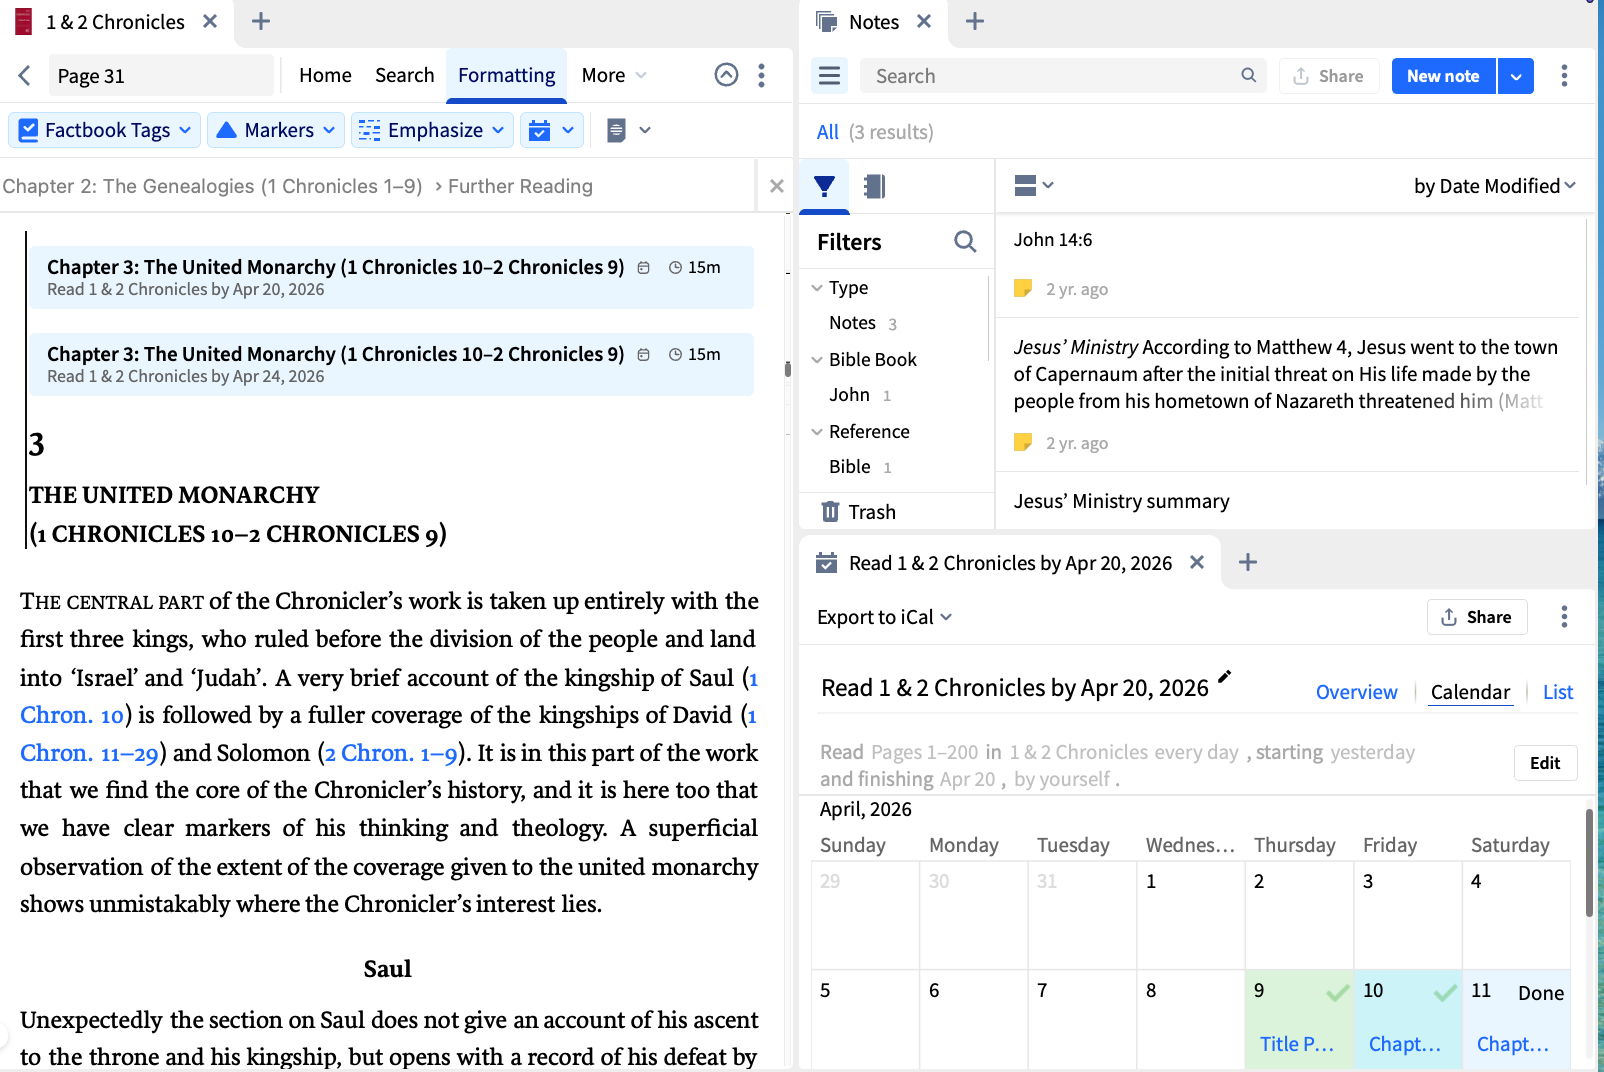Open the book panel kebab menu

click(762, 75)
